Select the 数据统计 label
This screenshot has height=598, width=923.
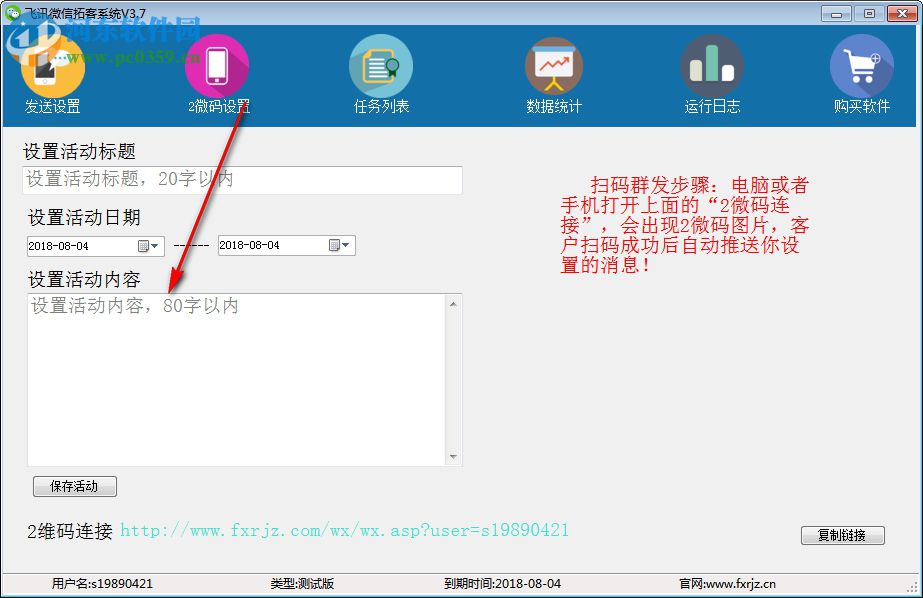(x=554, y=107)
